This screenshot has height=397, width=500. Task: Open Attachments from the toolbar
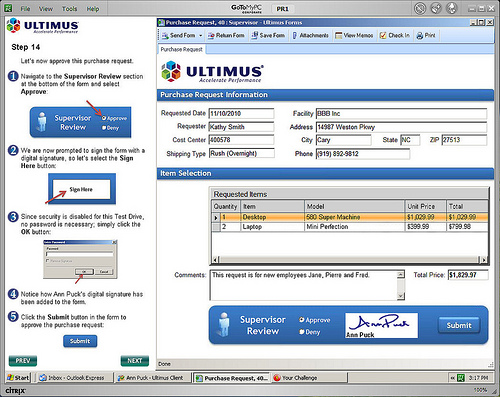[x=310, y=35]
